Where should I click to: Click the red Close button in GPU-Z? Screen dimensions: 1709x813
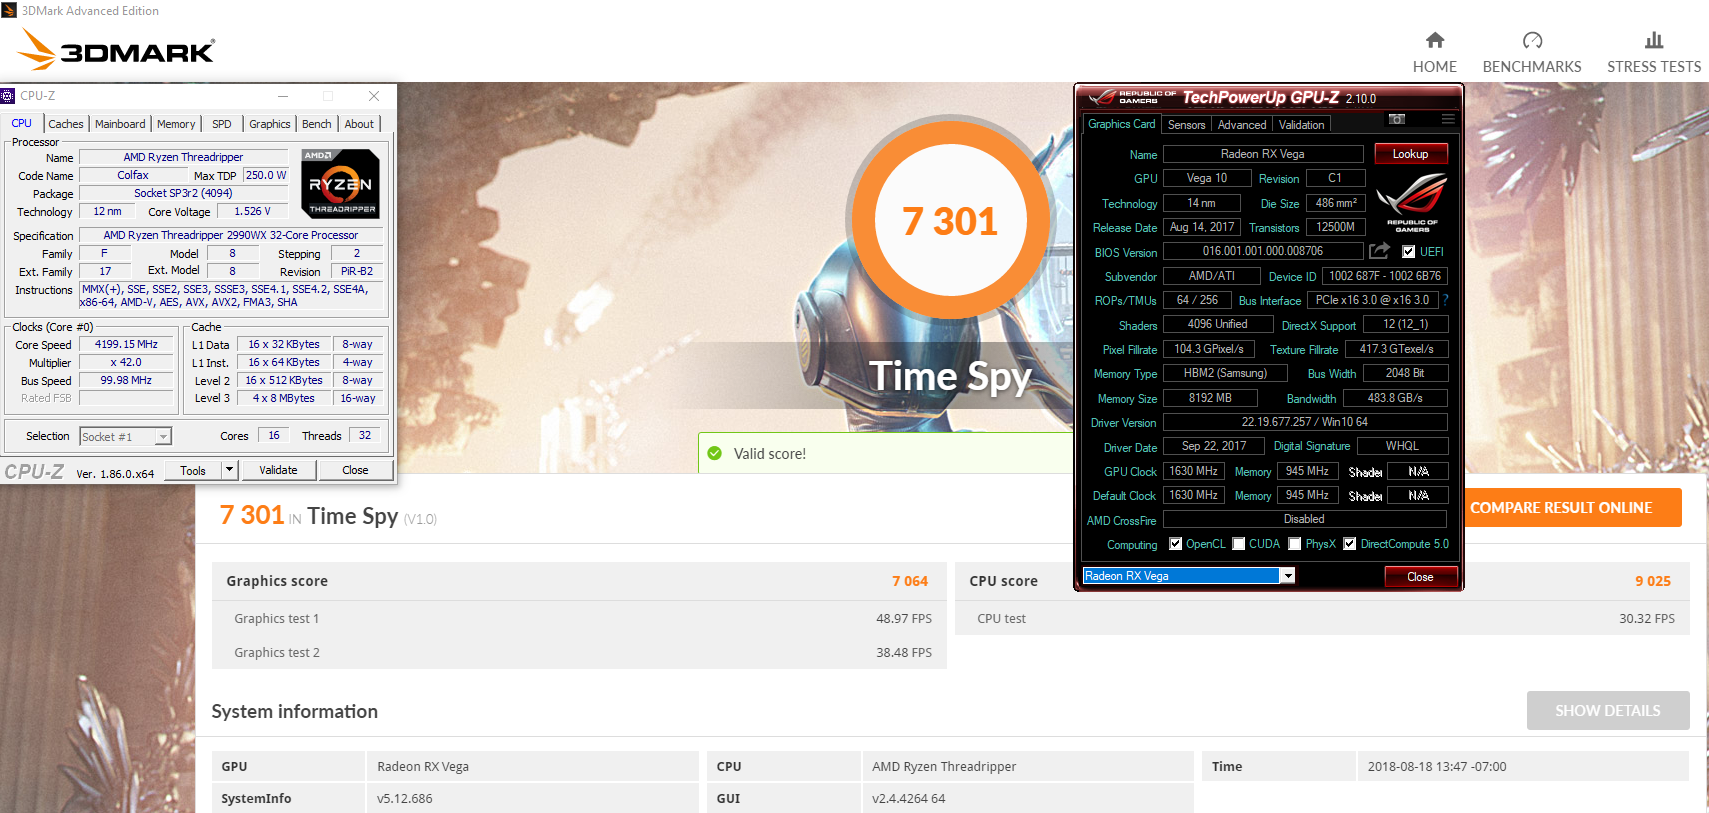pos(1420,577)
